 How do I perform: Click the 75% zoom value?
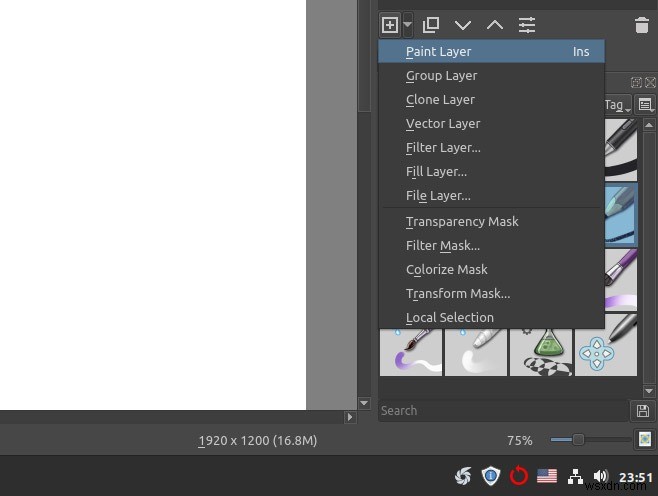pos(520,441)
